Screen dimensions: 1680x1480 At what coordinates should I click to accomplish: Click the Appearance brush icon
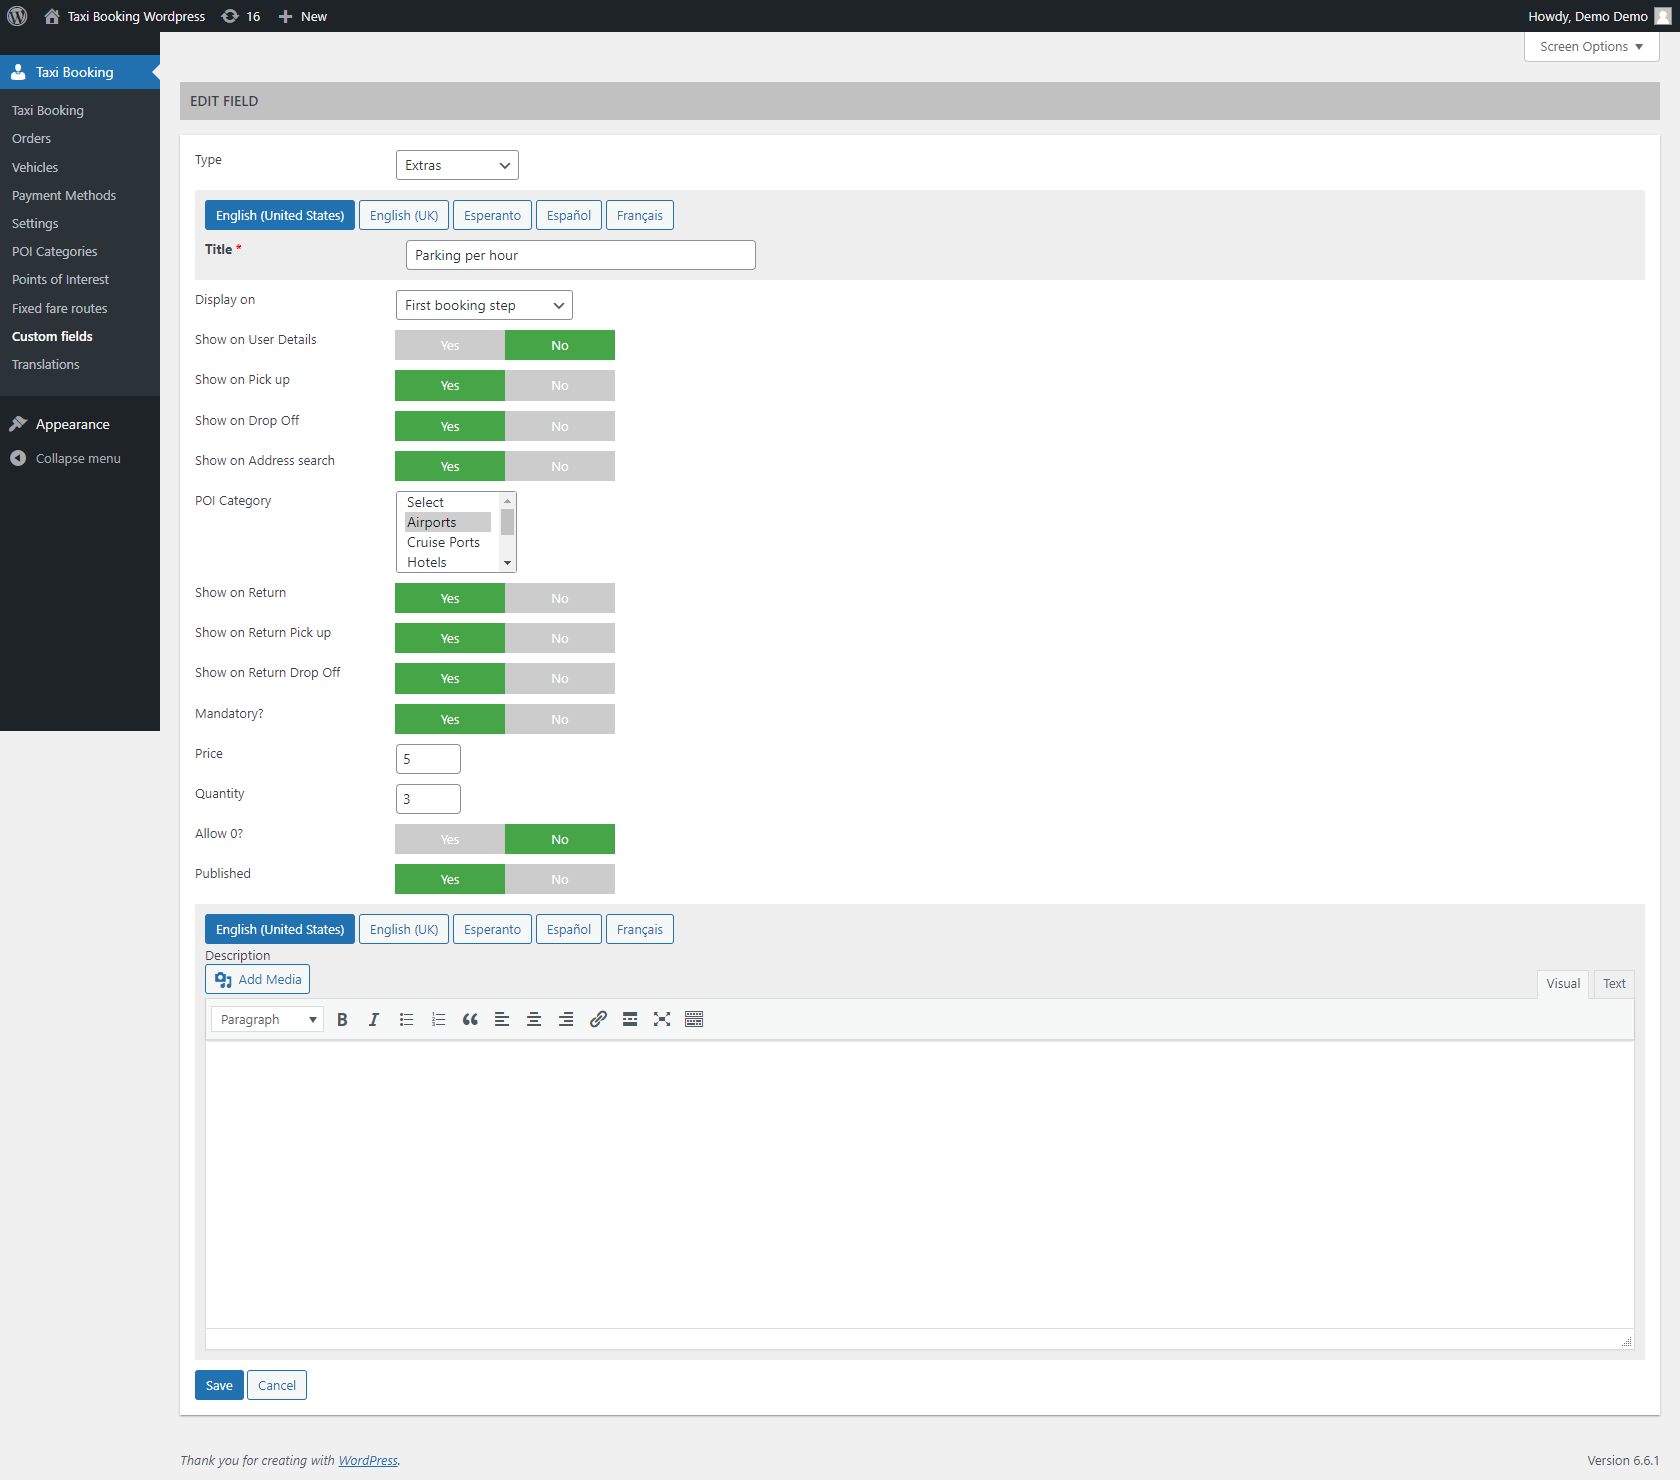point(18,424)
